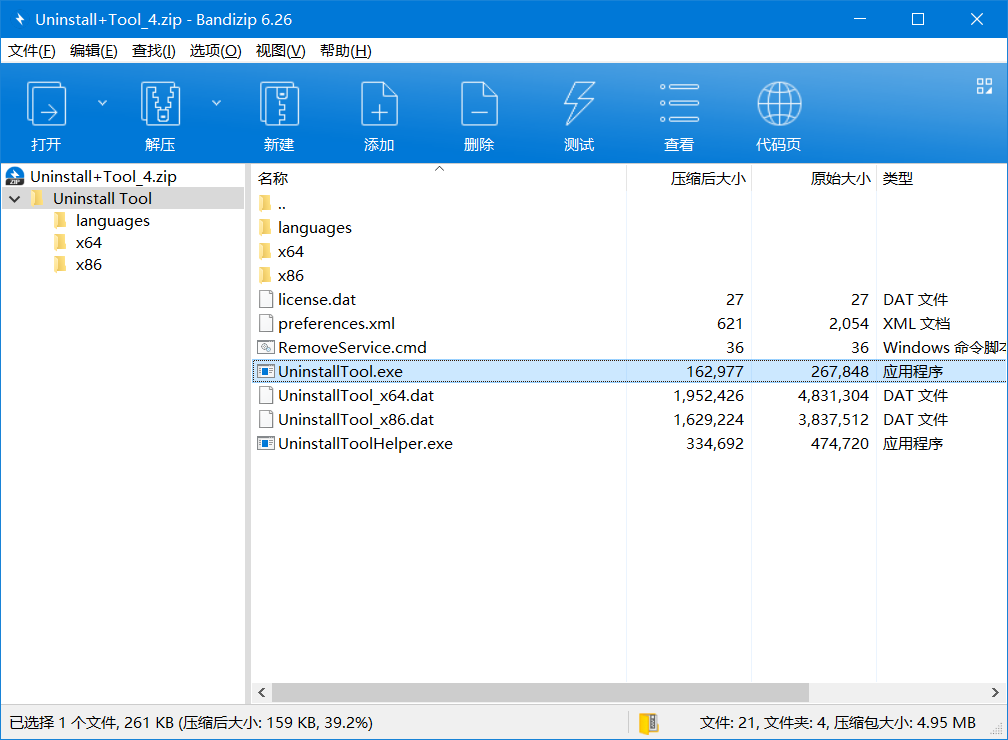This screenshot has width=1008, height=740.
Task: Click the Extract (解压) toolbar icon
Action: [160, 104]
